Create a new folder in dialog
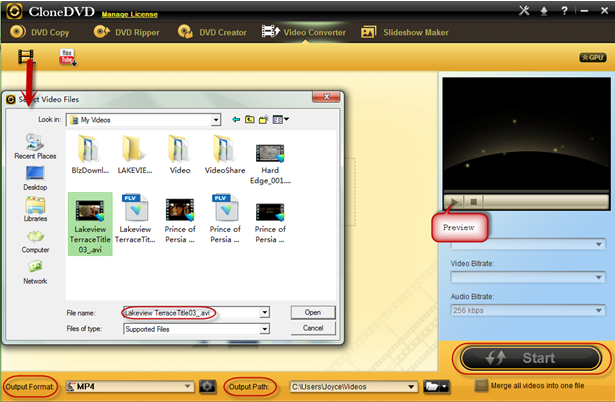 pos(264,119)
